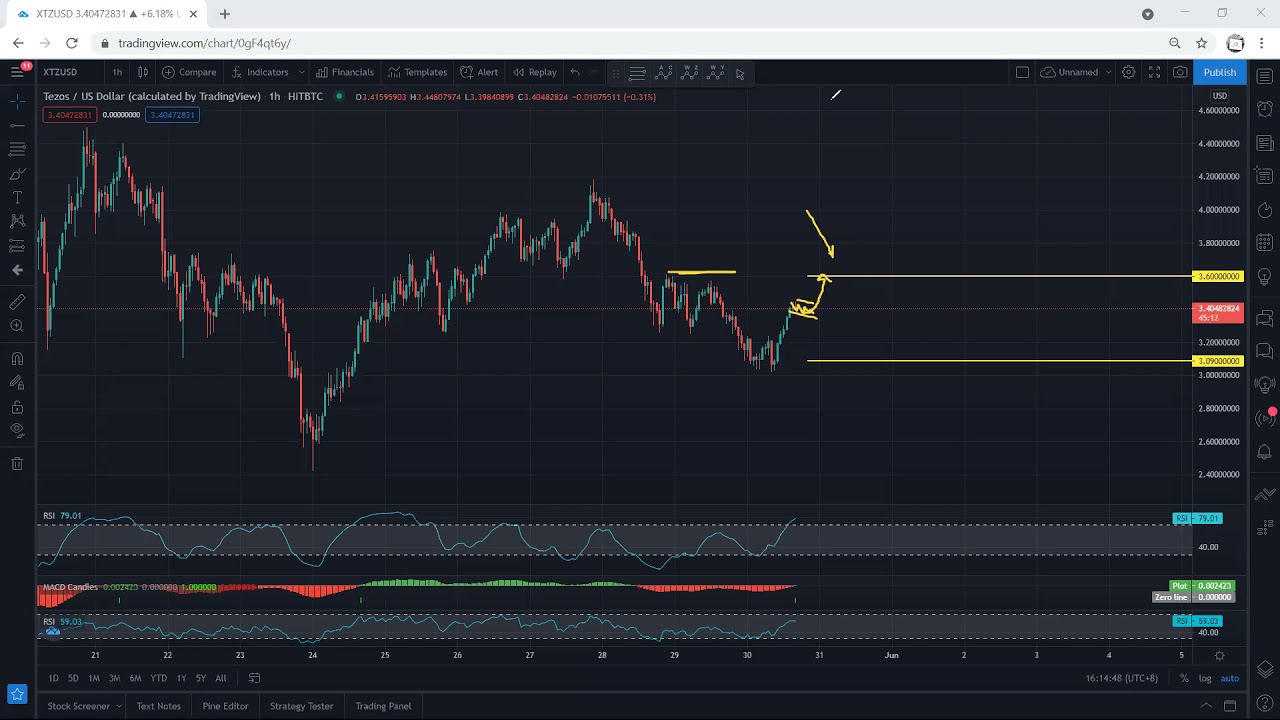The width and height of the screenshot is (1280, 720).
Task: Open the calendar panel icon
Action: [1264, 242]
